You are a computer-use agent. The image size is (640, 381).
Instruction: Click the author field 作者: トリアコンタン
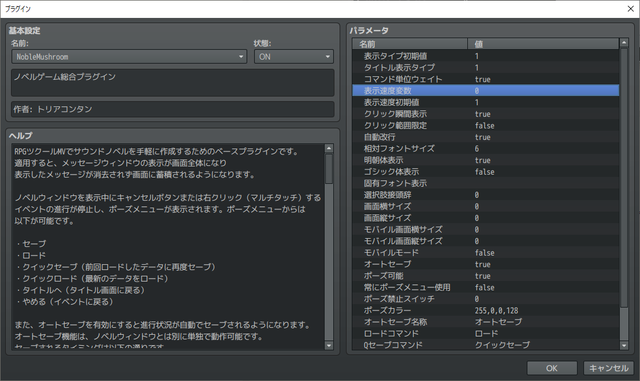pyautogui.click(x=172, y=109)
